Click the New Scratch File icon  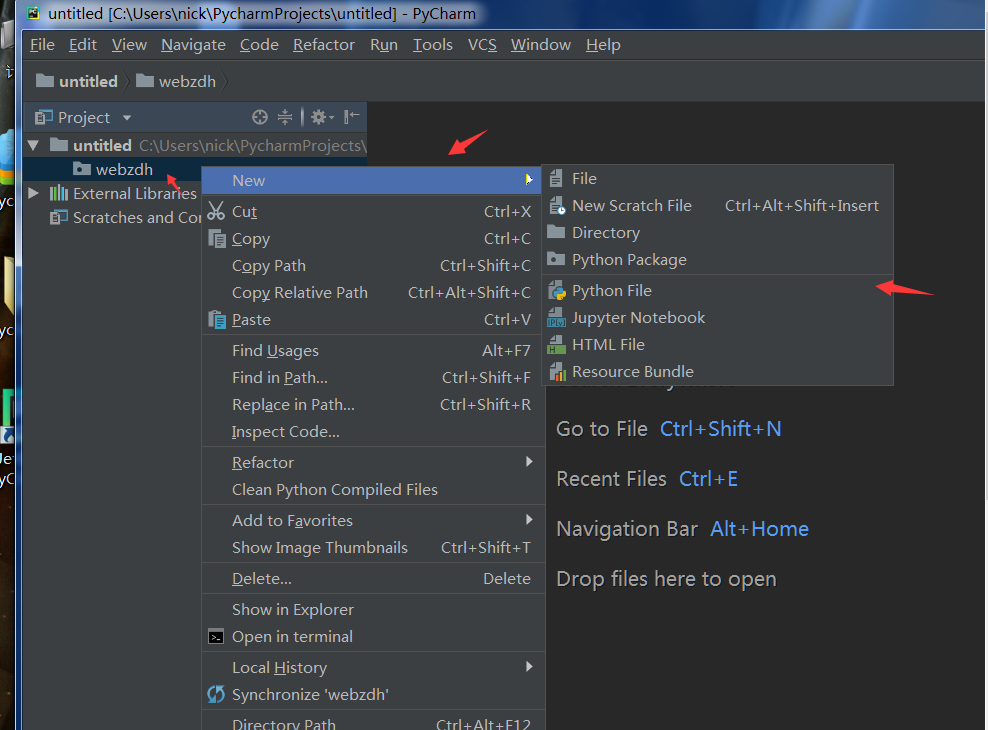coord(557,206)
